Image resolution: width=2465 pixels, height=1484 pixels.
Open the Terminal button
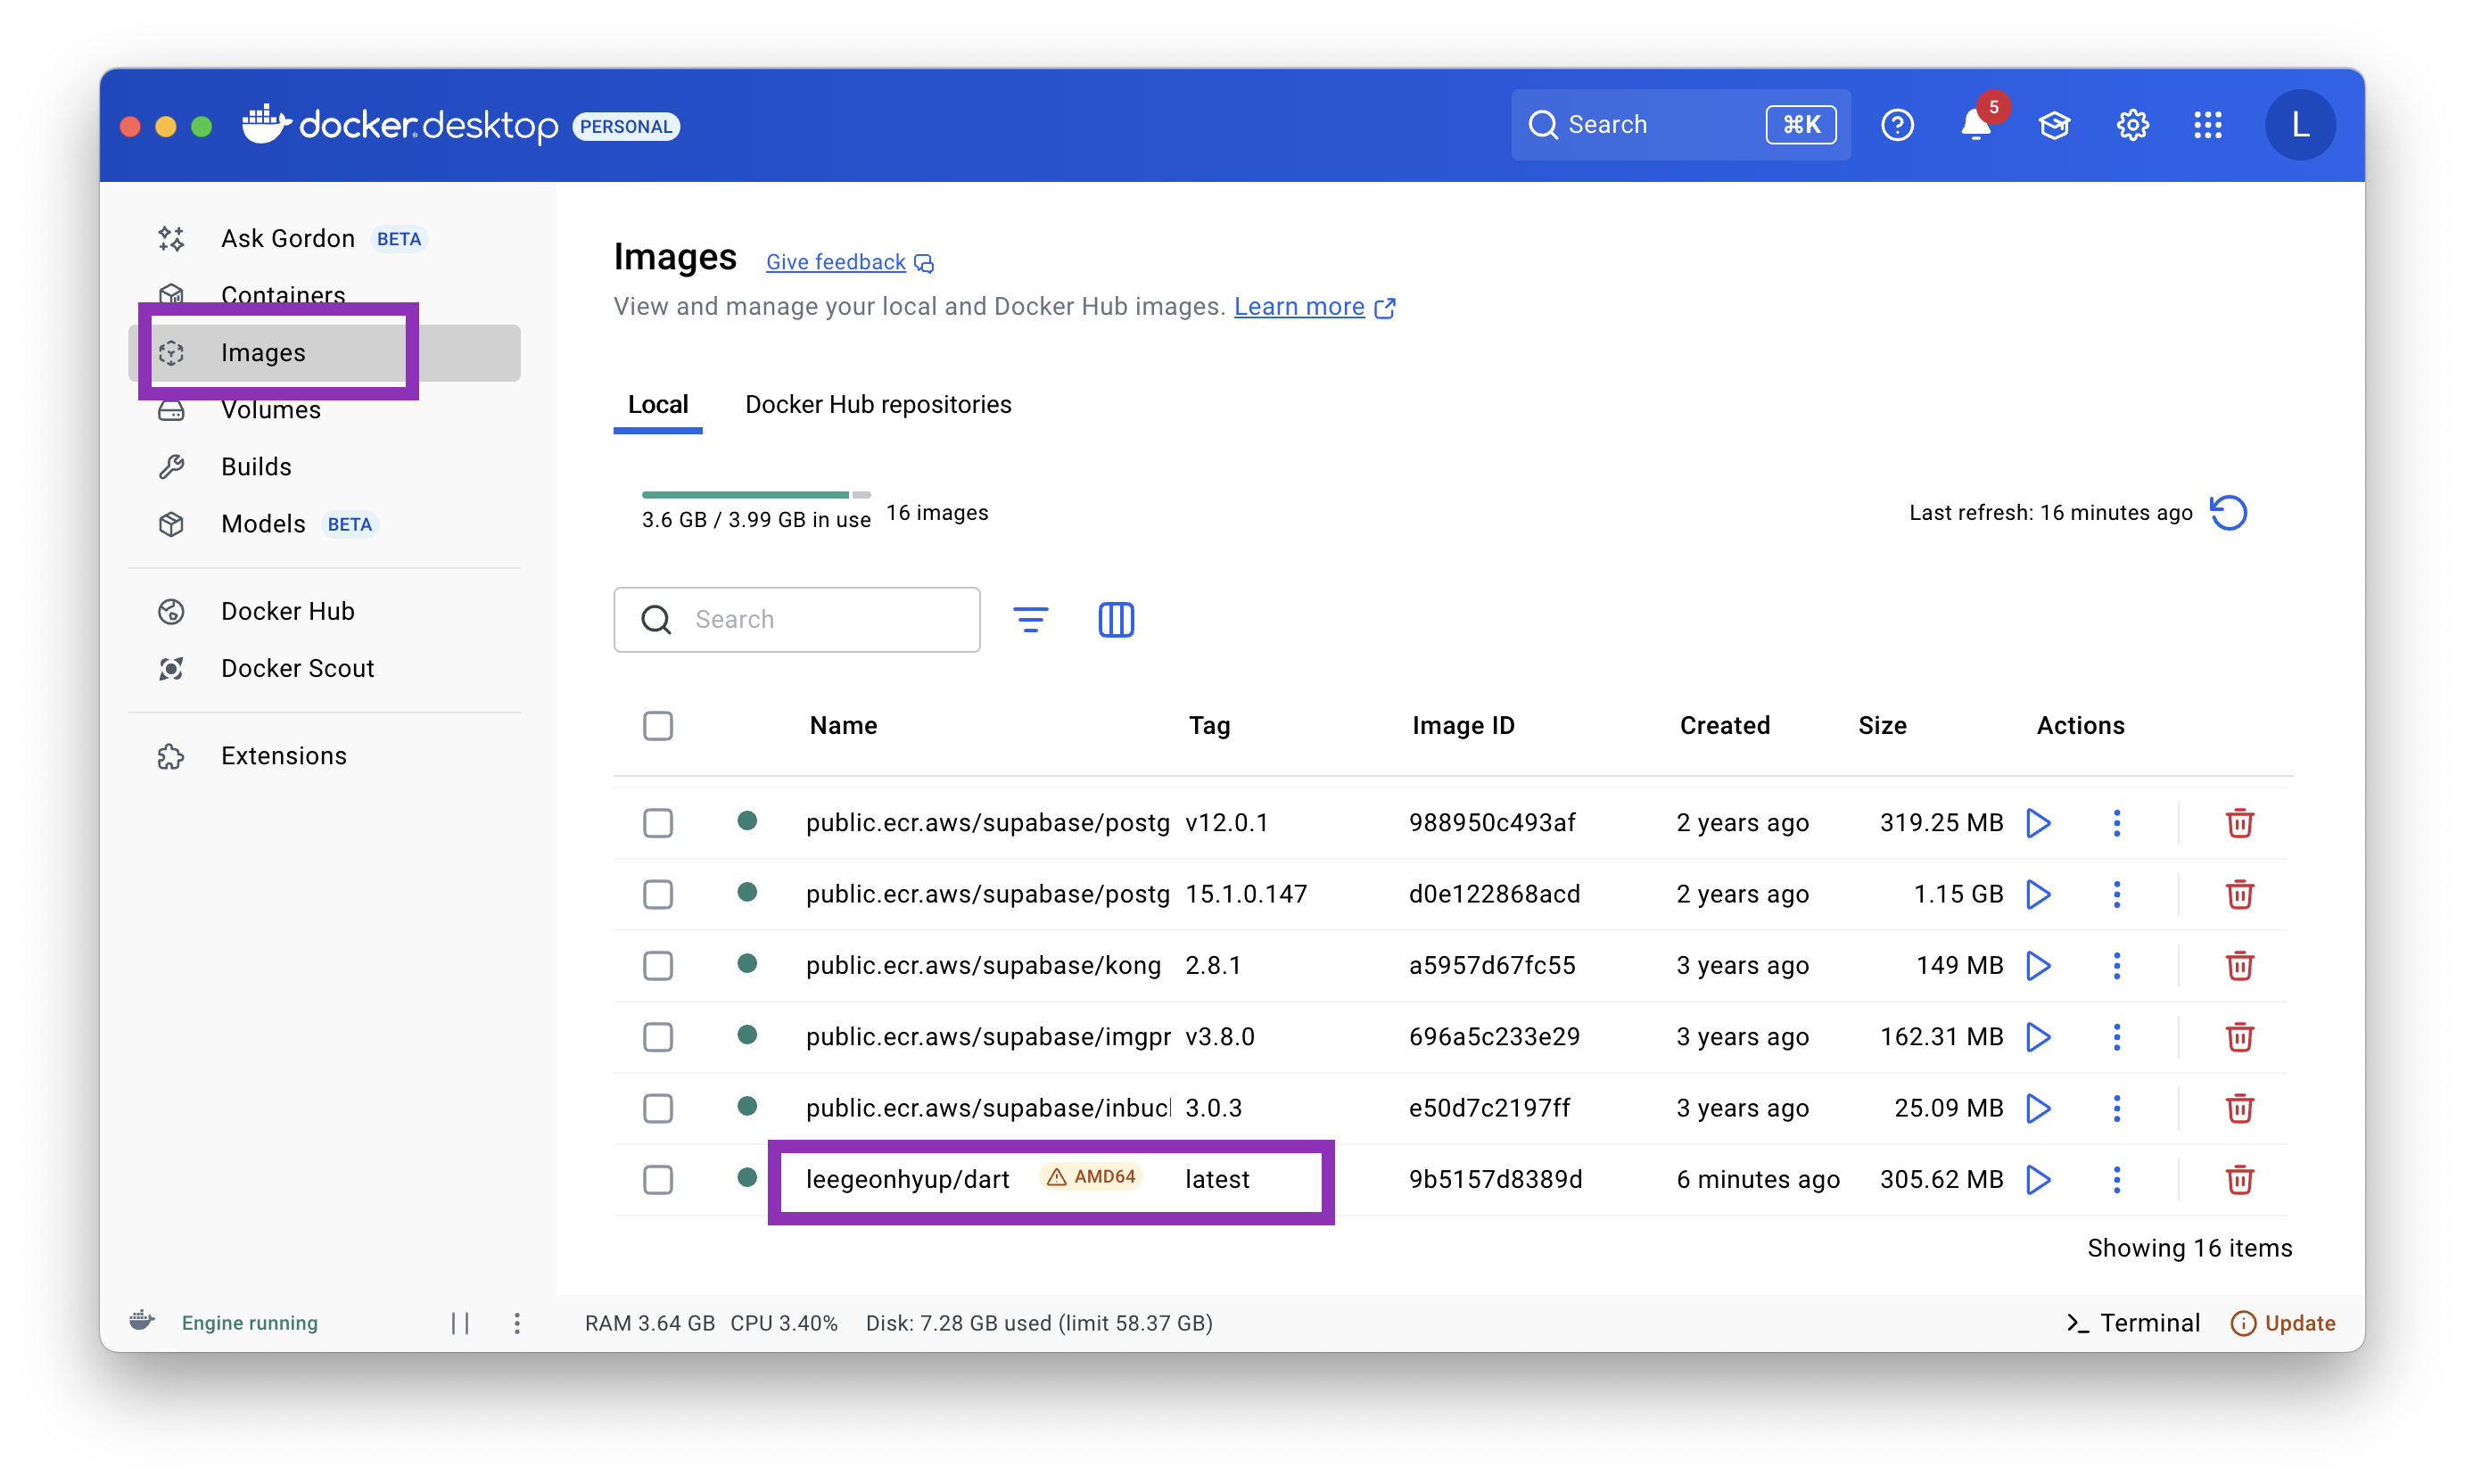point(2133,1323)
